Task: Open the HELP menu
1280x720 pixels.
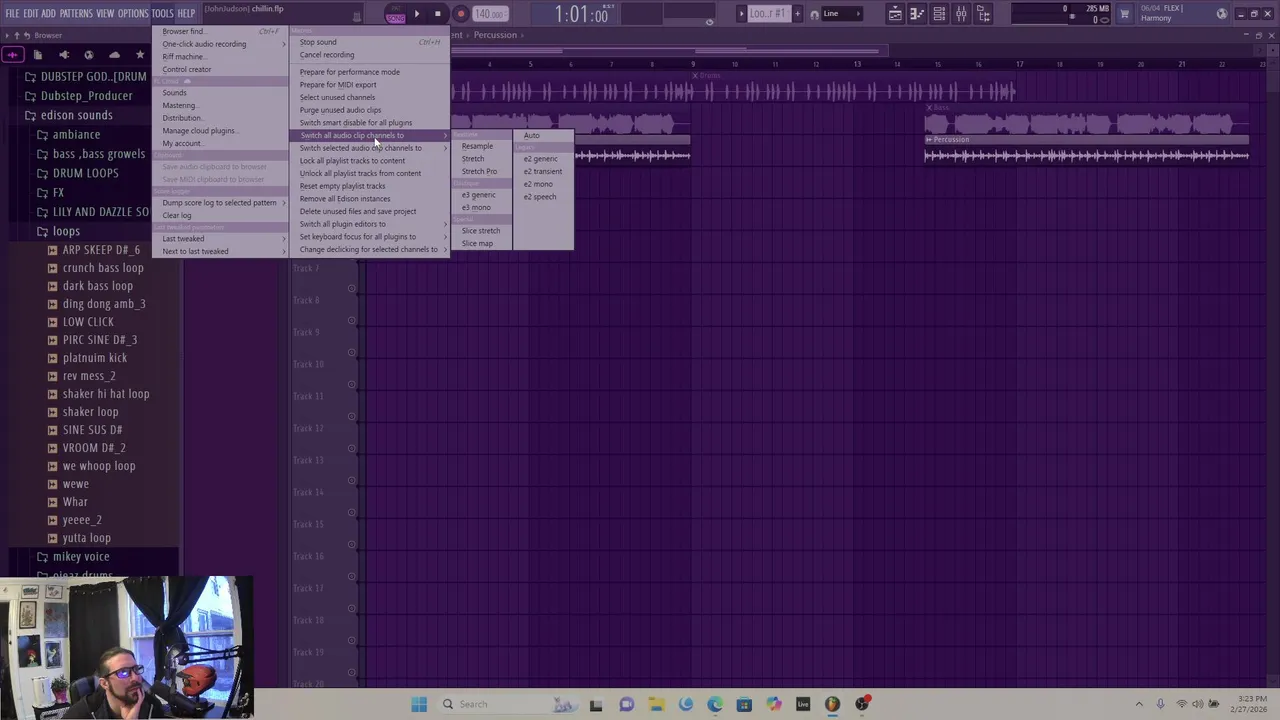Action: point(186,14)
